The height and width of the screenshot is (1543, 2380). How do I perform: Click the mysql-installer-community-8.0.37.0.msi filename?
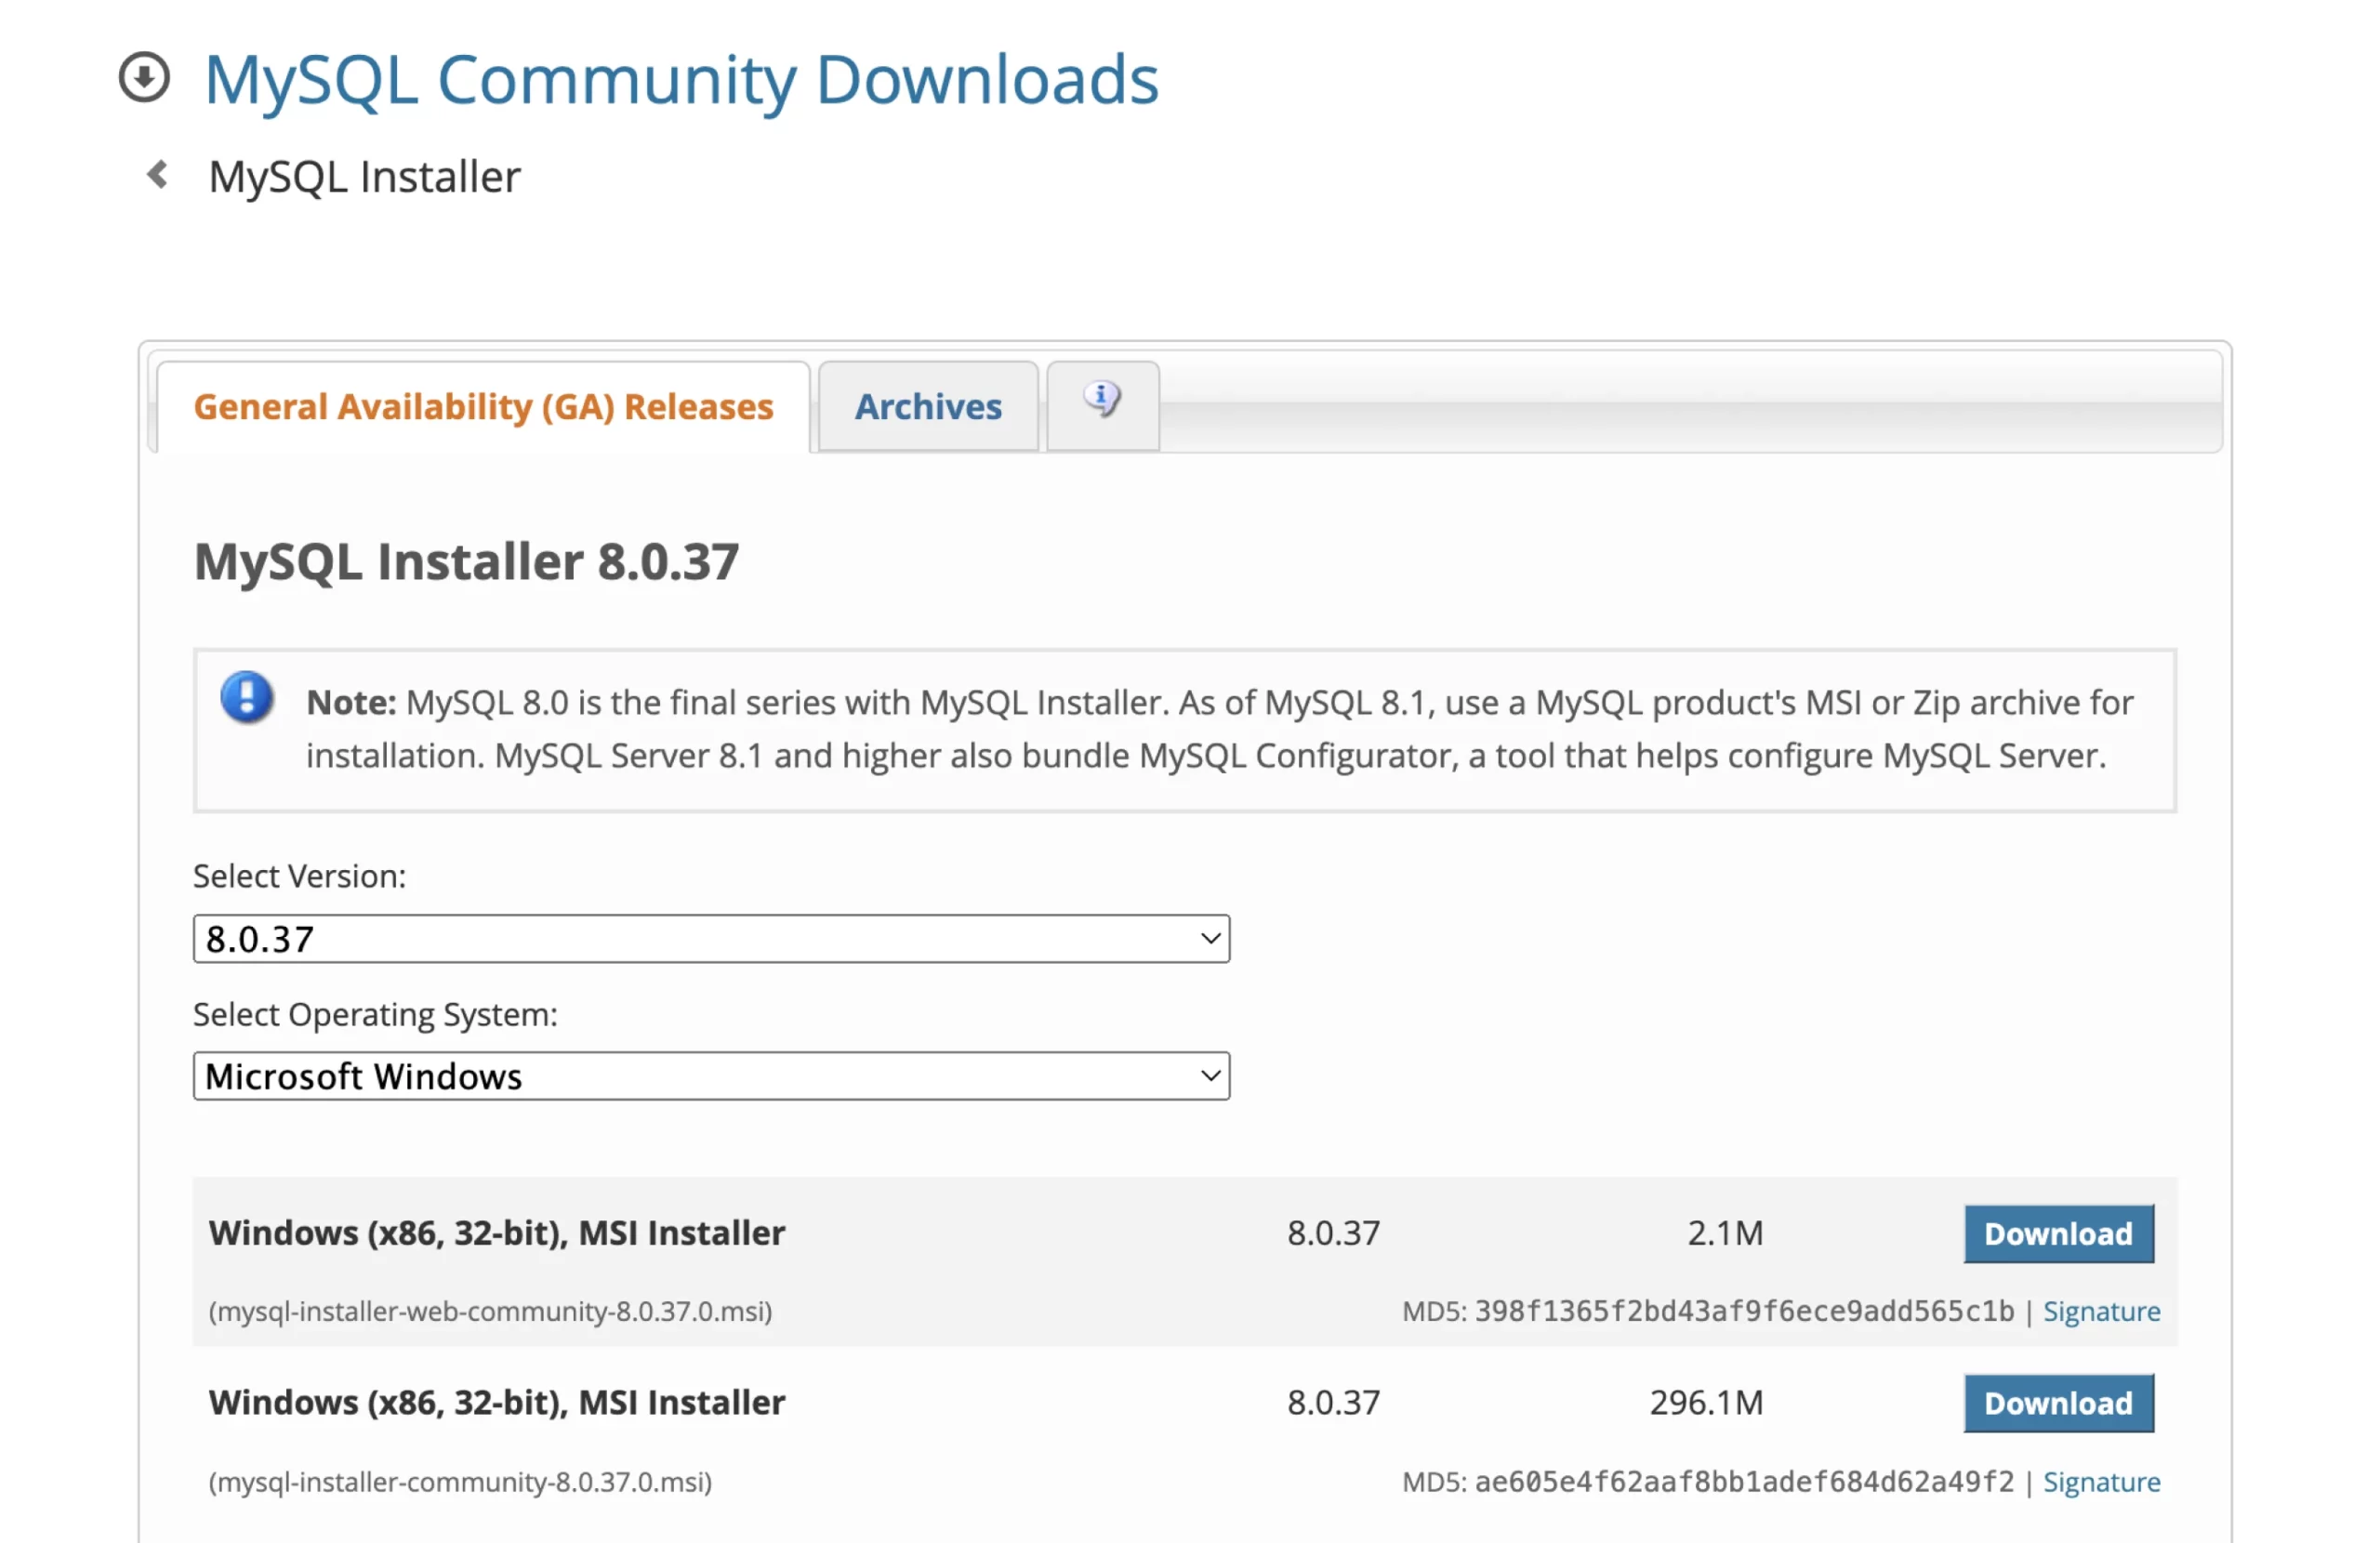pos(460,1481)
